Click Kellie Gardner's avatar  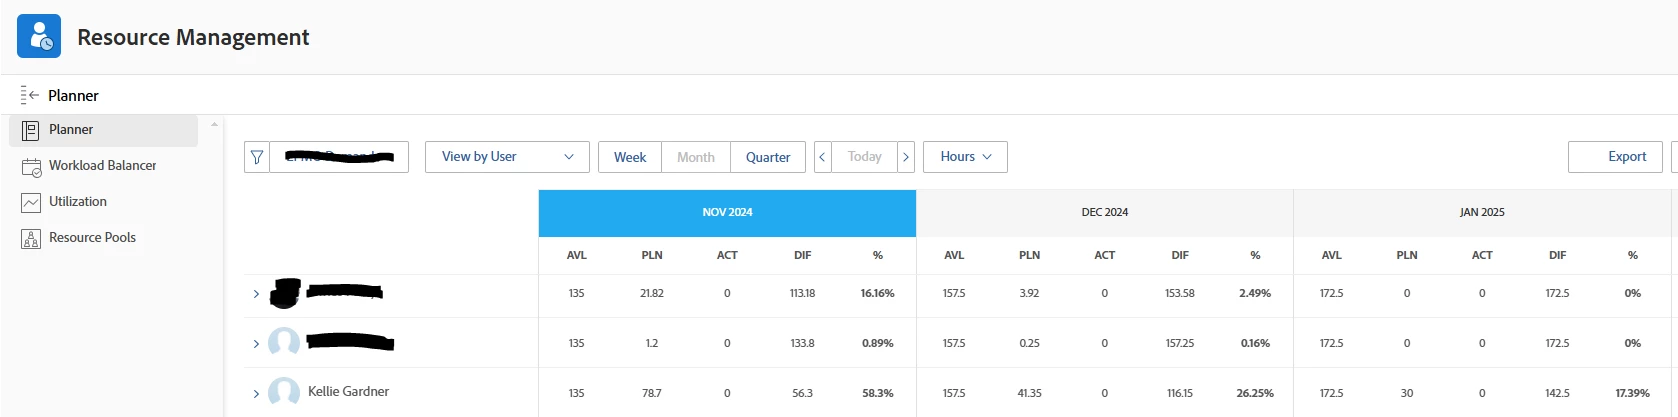(x=284, y=392)
